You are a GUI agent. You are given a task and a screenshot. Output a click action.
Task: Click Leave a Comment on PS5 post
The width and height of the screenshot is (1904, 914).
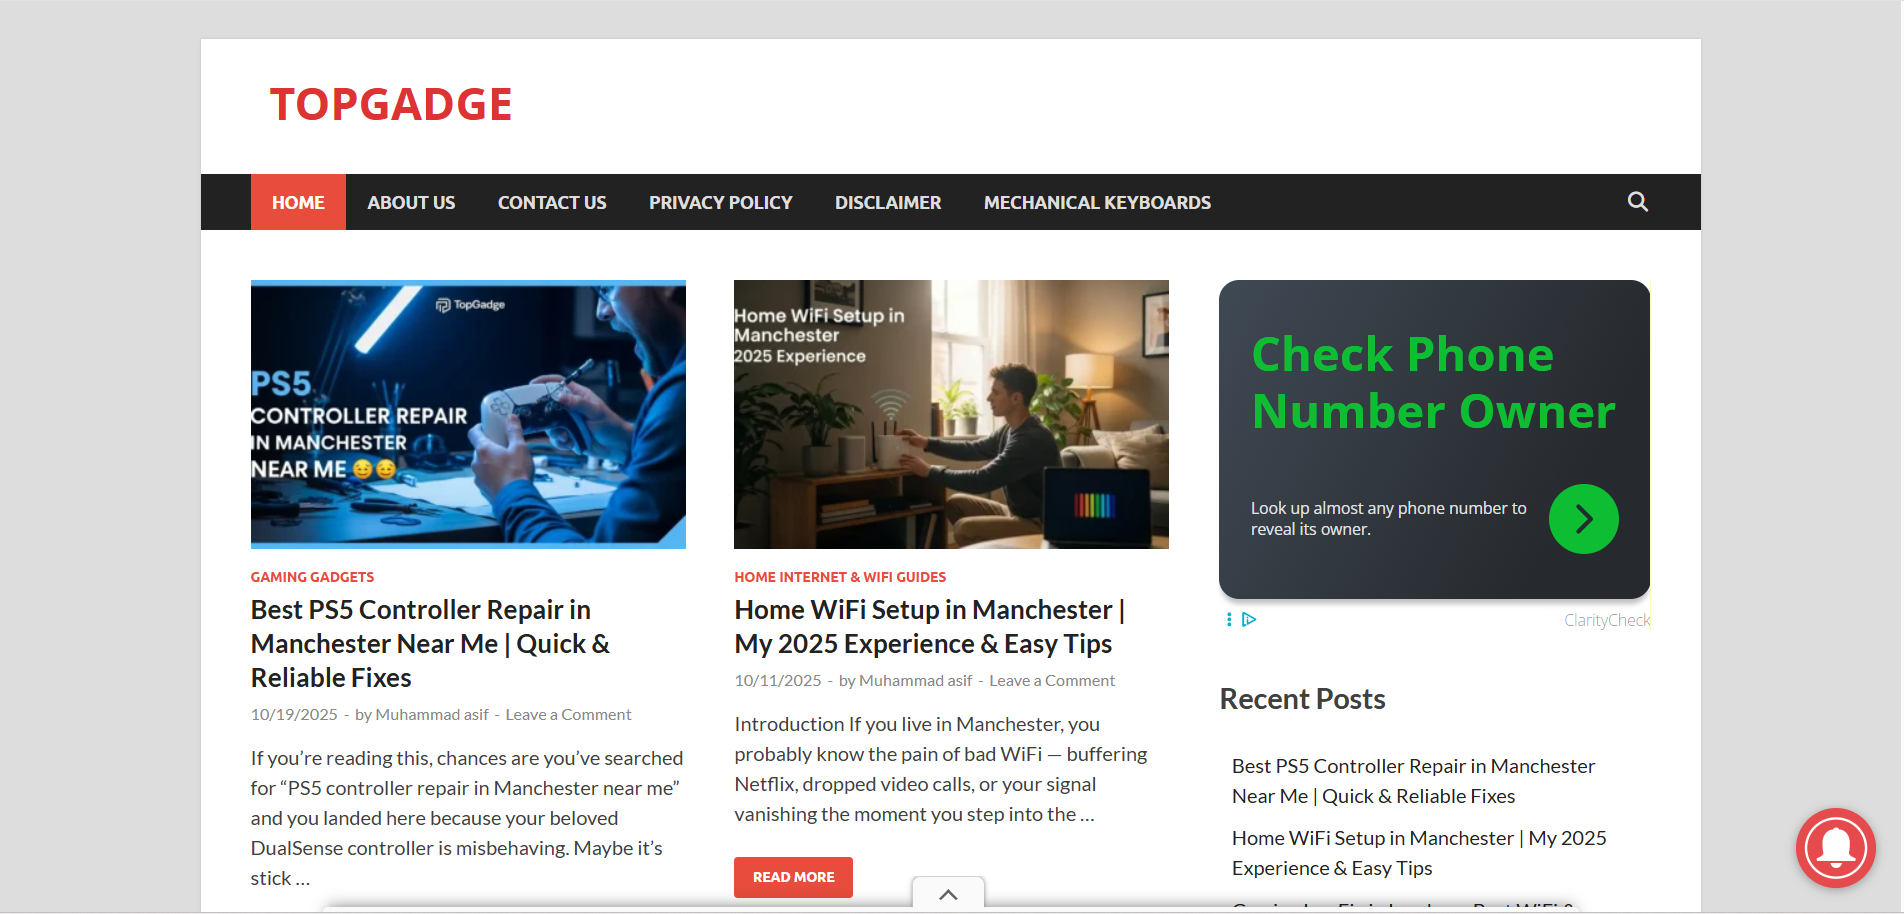[x=568, y=714]
